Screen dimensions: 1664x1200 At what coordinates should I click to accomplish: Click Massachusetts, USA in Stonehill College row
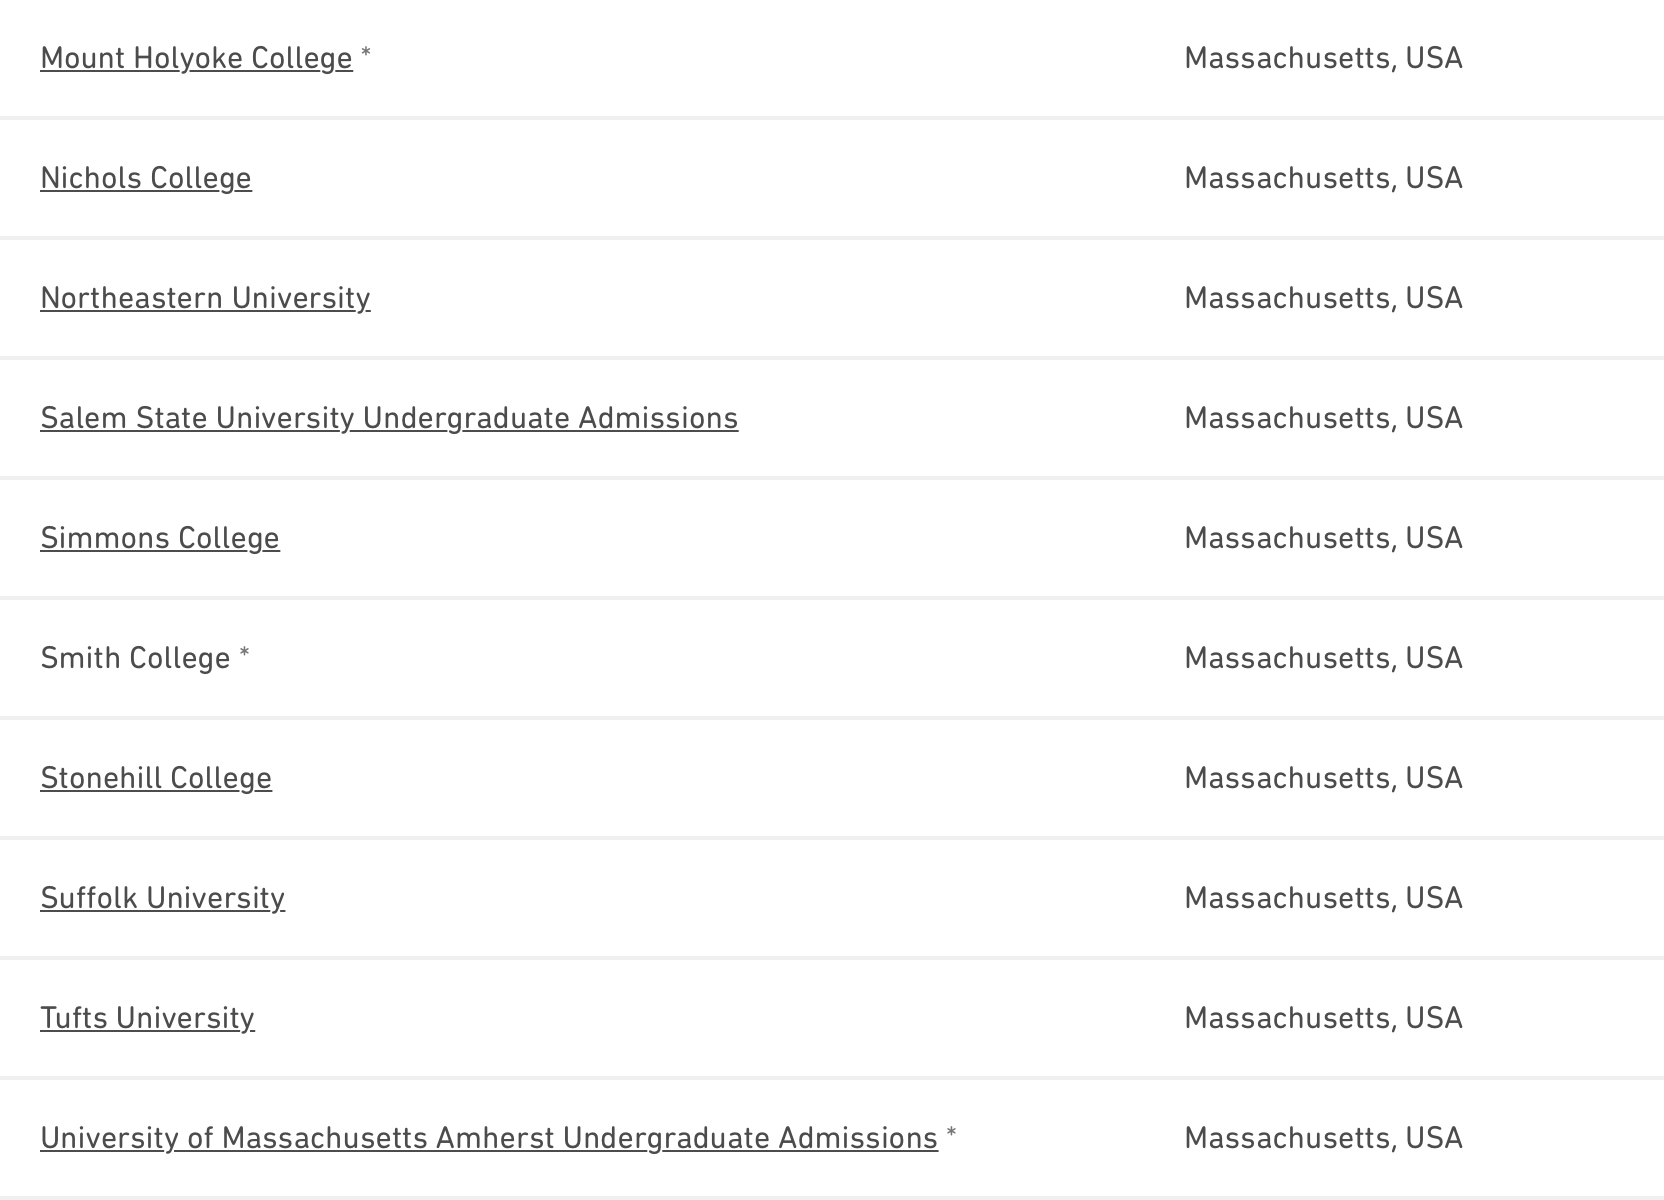tap(1323, 778)
